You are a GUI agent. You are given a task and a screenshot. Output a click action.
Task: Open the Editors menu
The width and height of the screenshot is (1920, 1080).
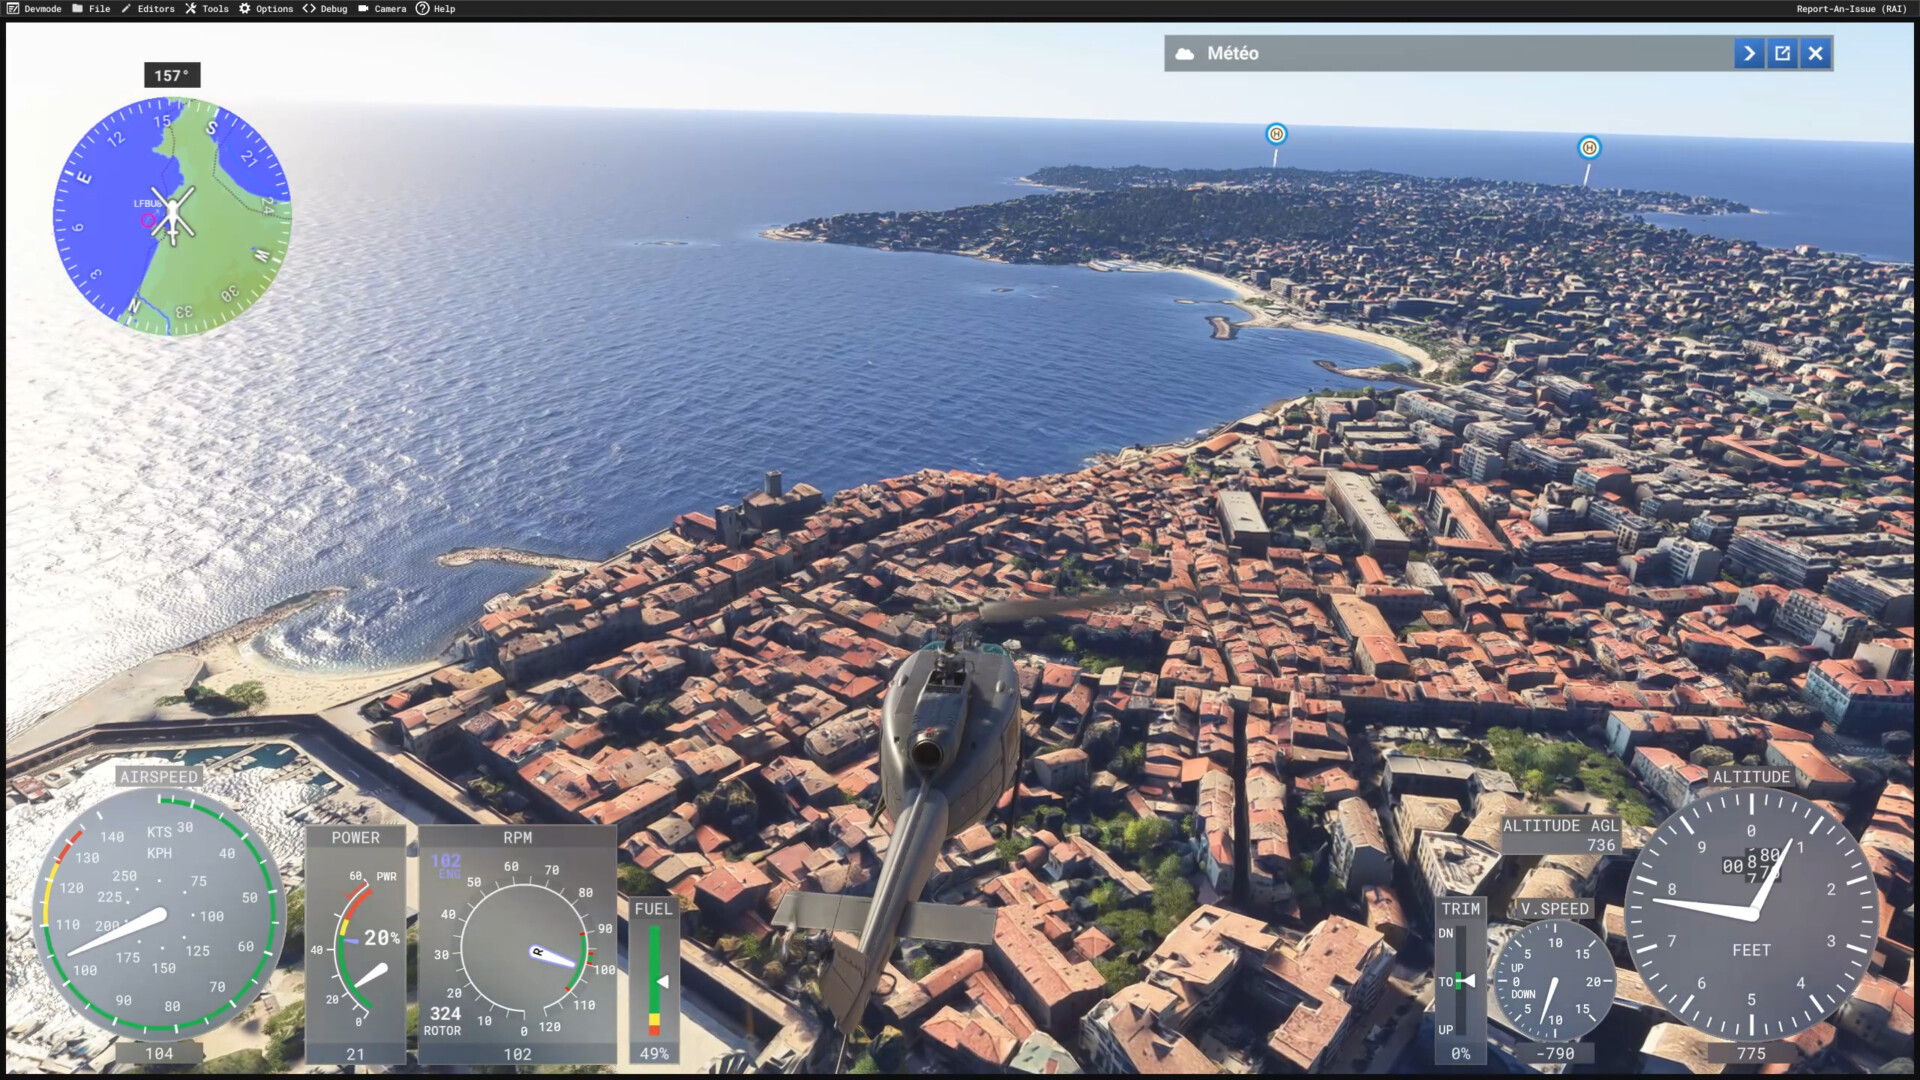(155, 9)
